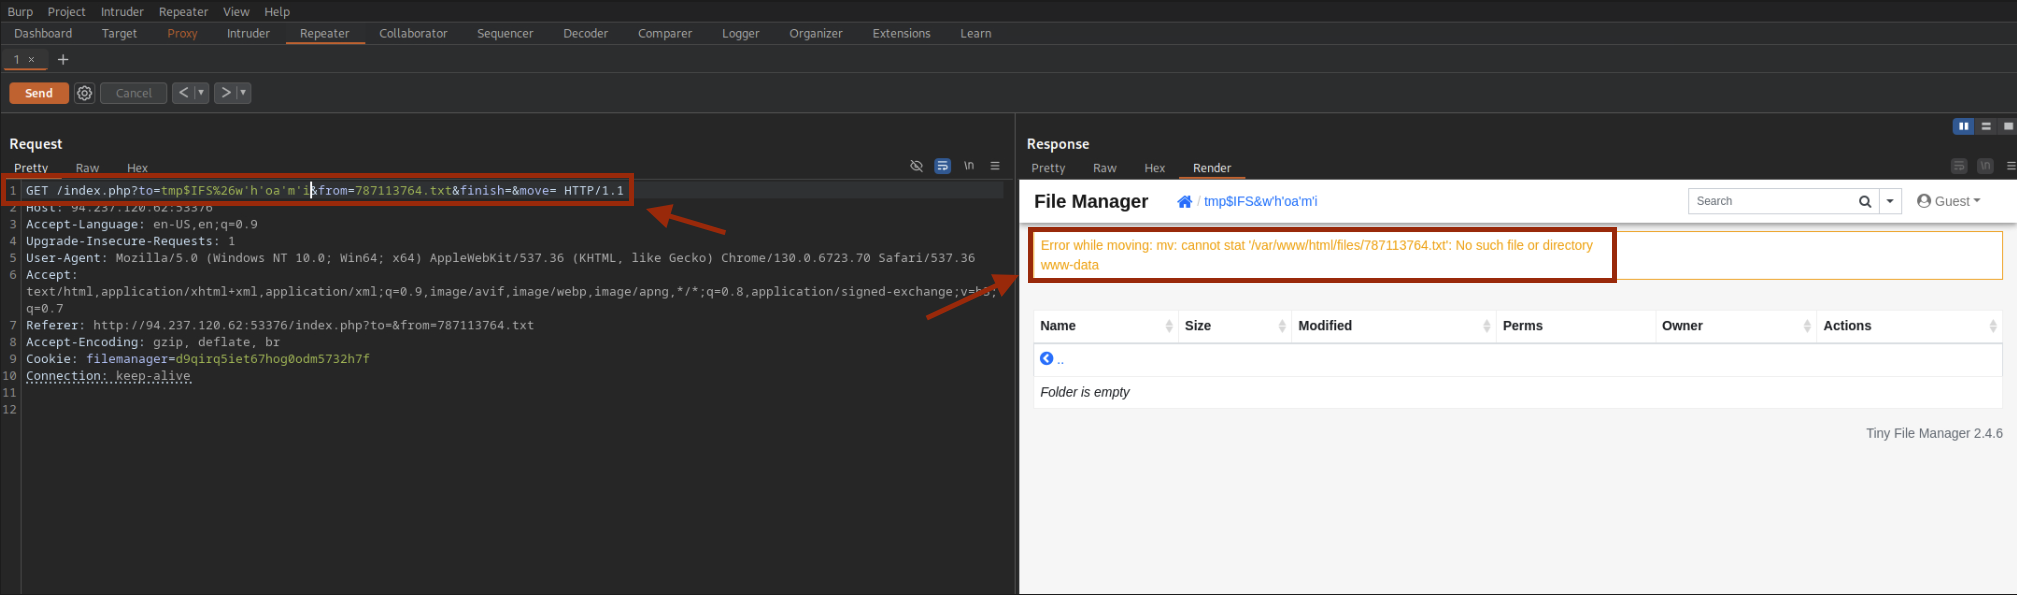Switch to the Logger tab
Image resolution: width=2017 pixels, height=595 pixels.
[x=741, y=34]
